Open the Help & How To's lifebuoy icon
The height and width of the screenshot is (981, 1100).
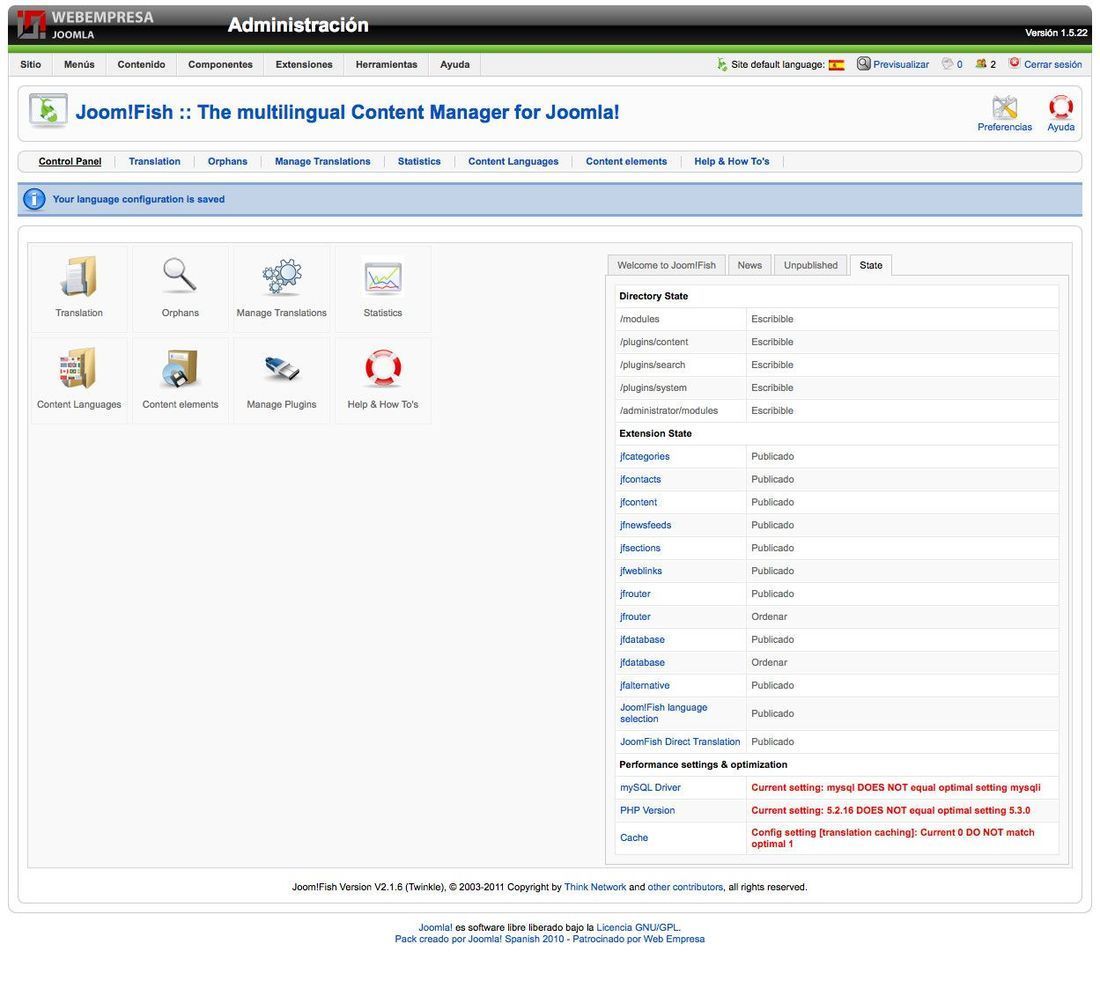pyautogui.click(x=382, y=368)
